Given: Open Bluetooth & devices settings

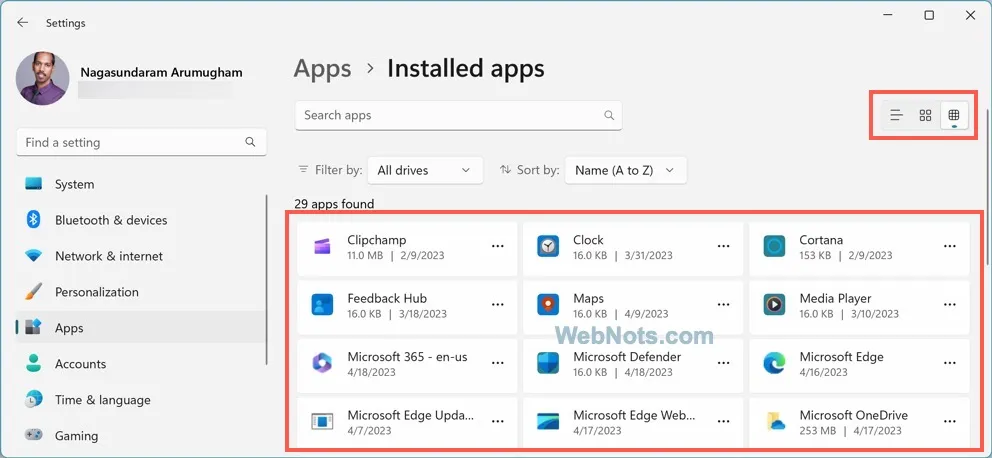Looking at the screenshot, I should pyautogui.click(x=140, y=220).
